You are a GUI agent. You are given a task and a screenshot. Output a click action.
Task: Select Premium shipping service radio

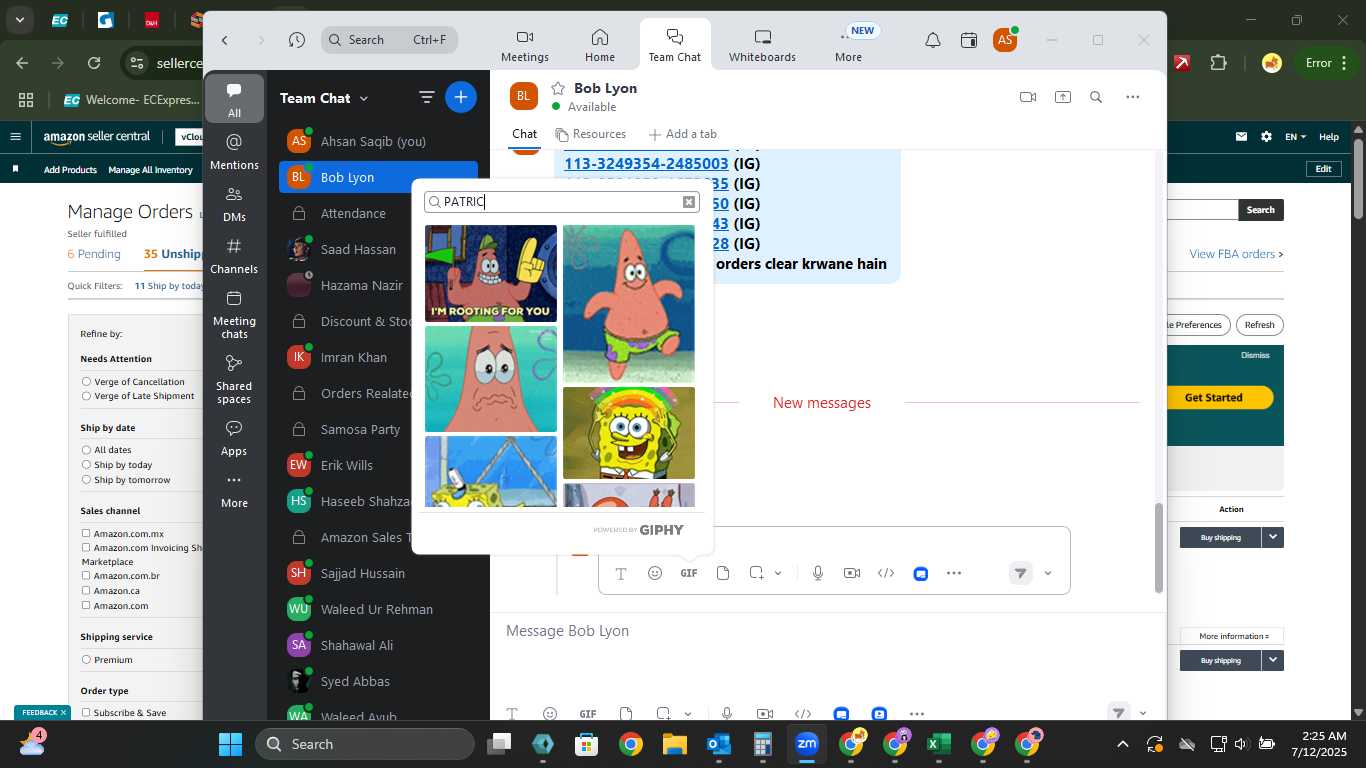86,660
